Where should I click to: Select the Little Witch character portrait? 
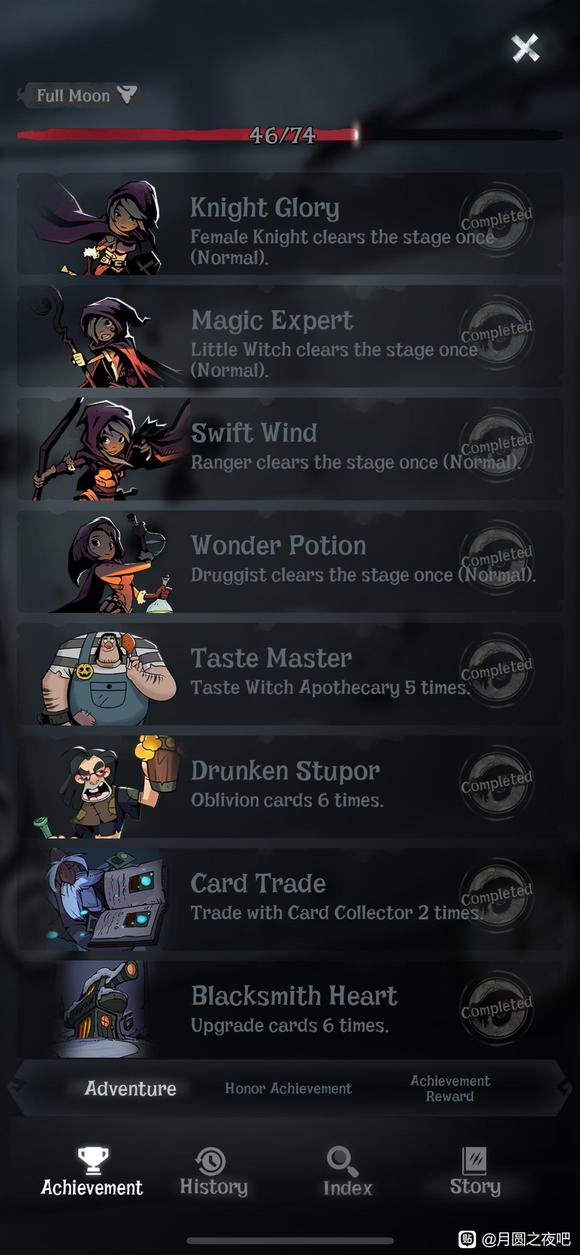102,337
